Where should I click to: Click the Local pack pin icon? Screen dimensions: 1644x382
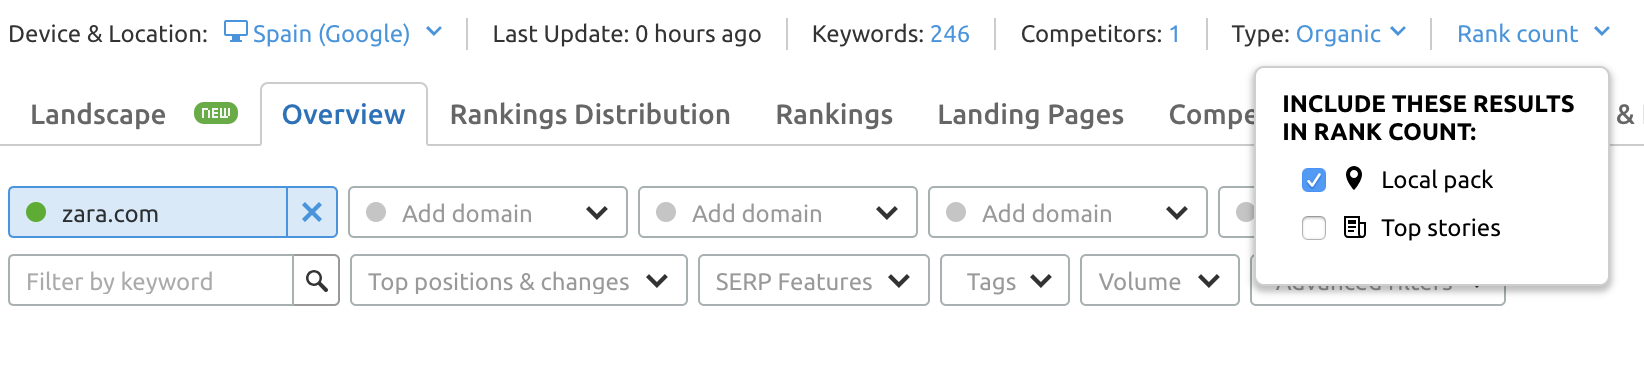pos(1354,179)
